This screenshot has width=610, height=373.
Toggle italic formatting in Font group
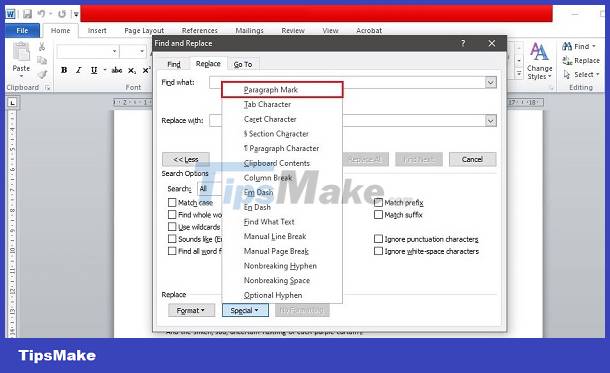click(79, 70)
